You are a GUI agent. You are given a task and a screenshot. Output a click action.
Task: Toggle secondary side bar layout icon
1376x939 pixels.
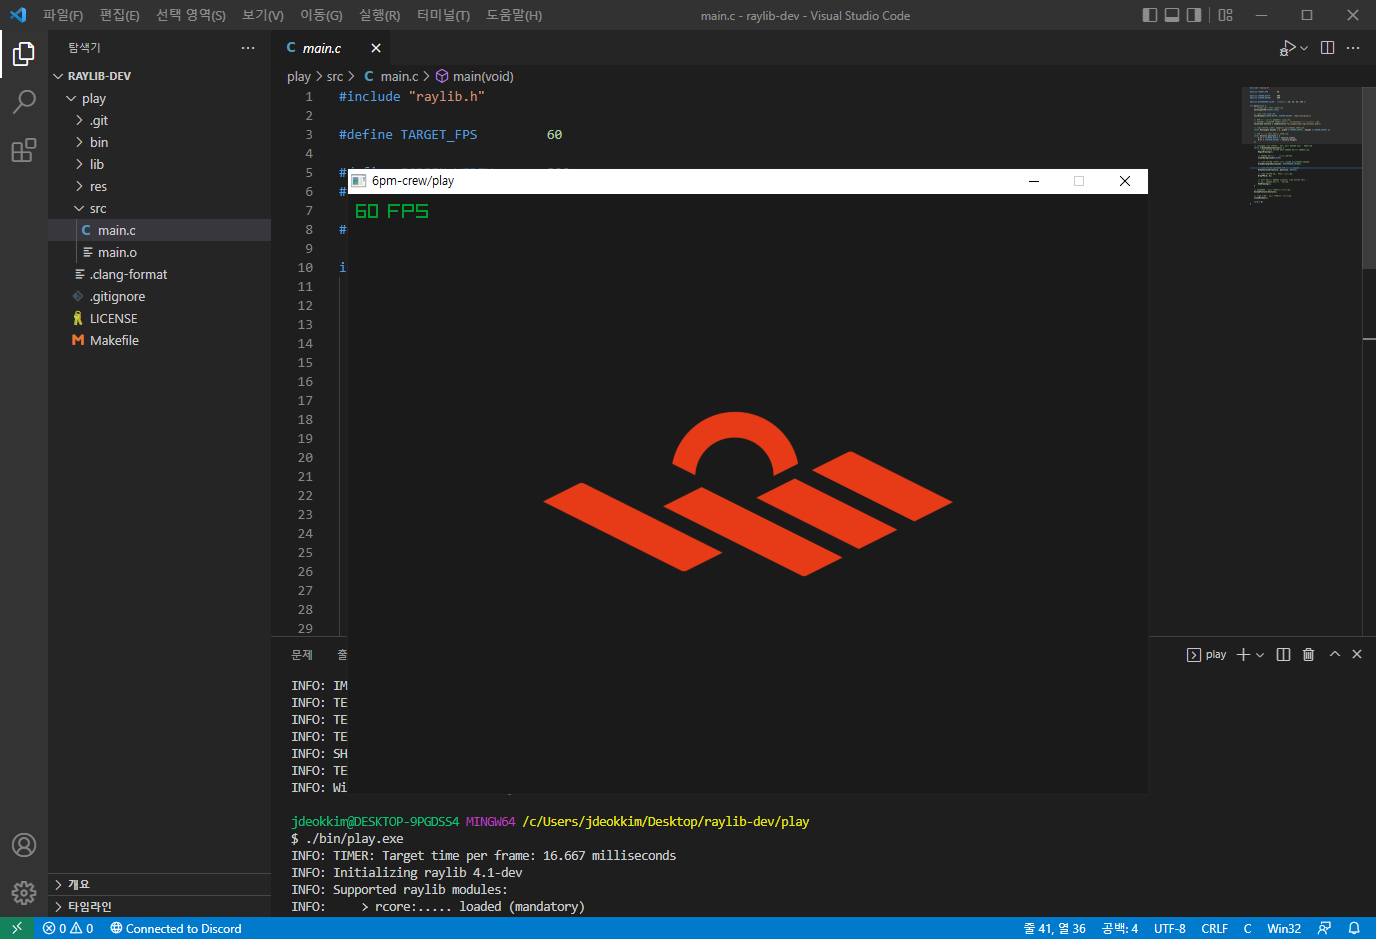(1194, 15)
